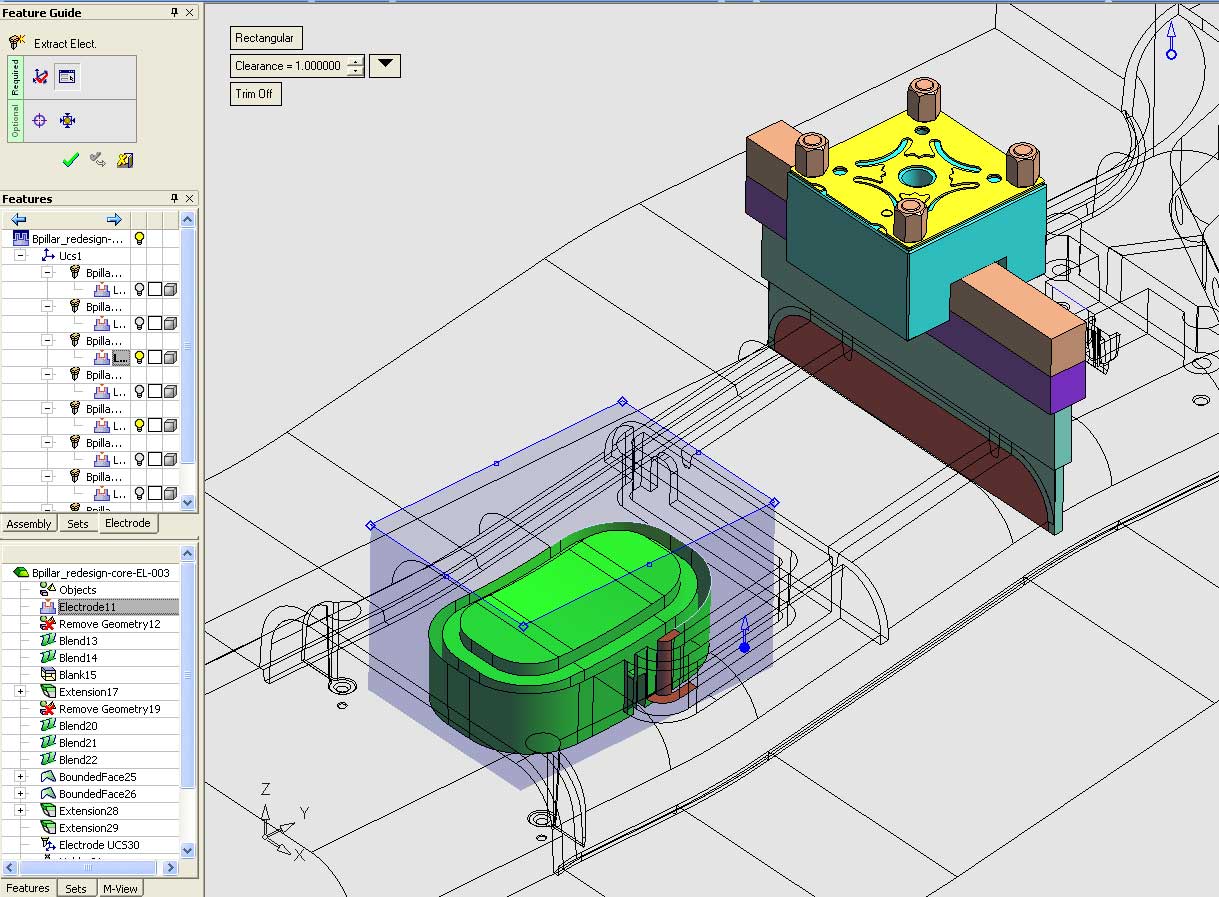
Task: Collapse the Ucs1 tree node
Action: pyautogui.click(x=19, y=254)
